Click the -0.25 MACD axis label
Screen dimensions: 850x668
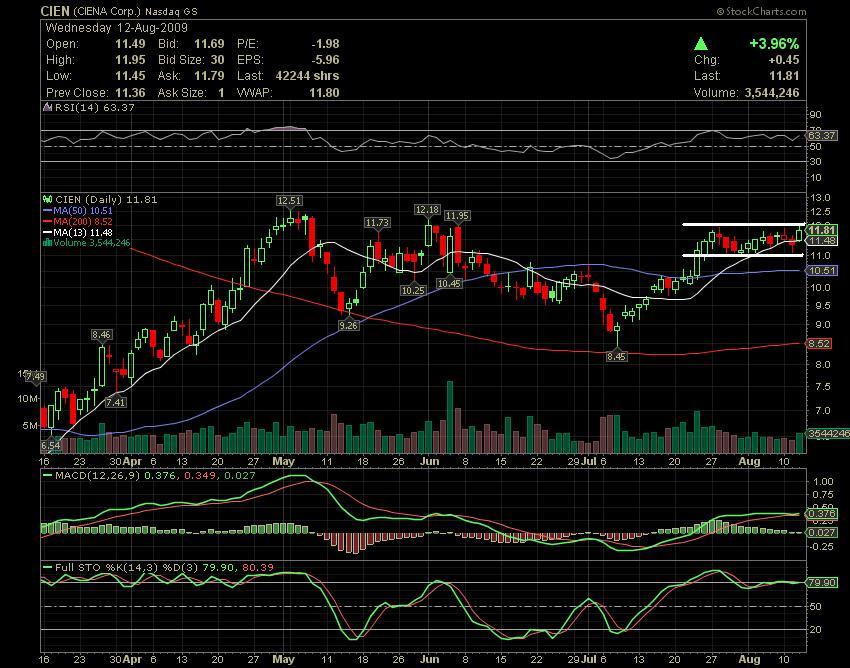tap(822, 546)
